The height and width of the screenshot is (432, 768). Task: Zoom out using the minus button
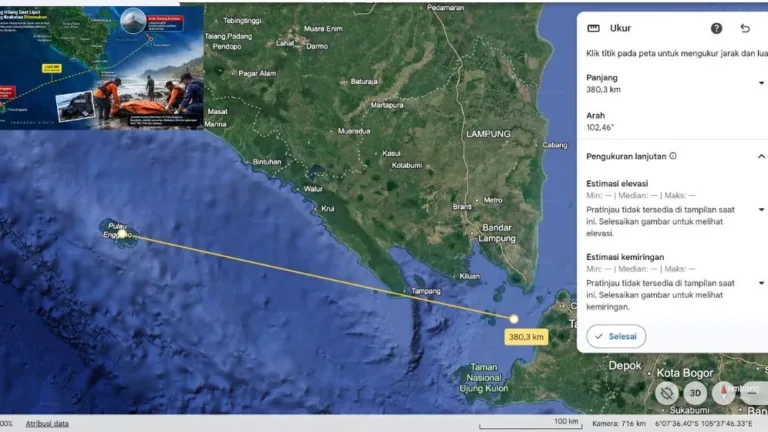click(x=753, y=393)
